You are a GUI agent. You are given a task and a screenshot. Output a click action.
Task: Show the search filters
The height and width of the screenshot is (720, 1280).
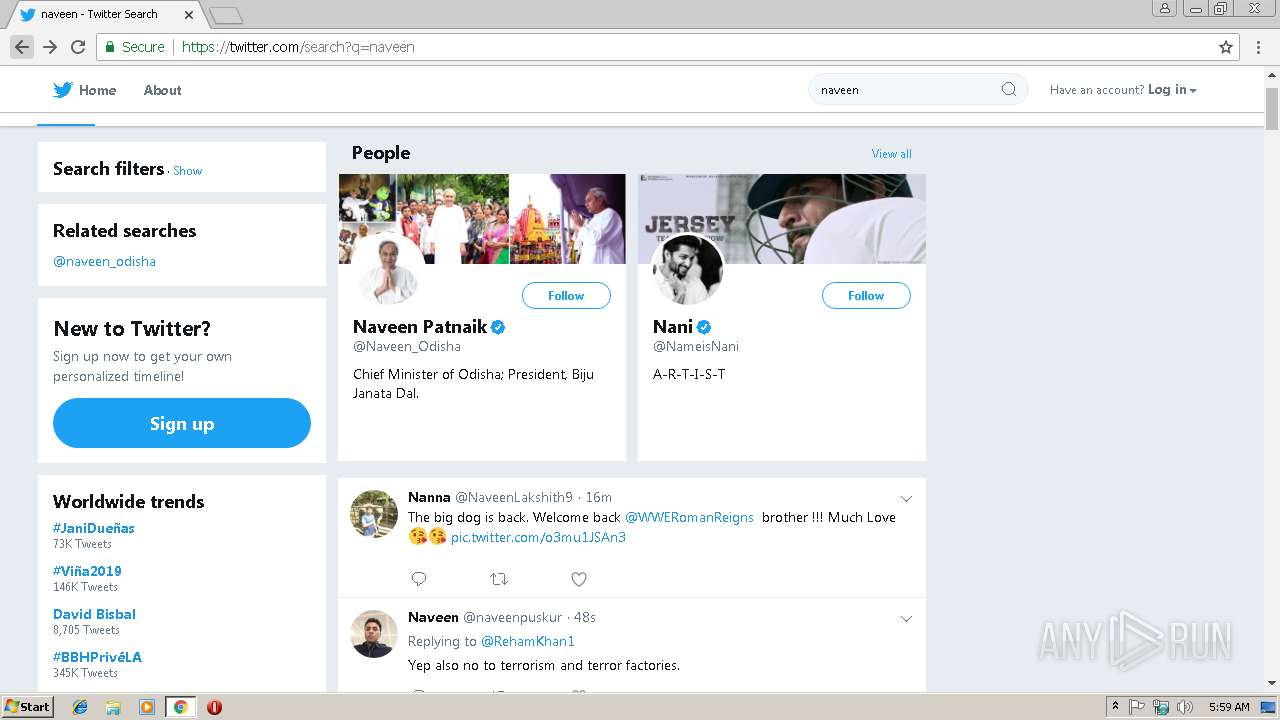point(188,171)
